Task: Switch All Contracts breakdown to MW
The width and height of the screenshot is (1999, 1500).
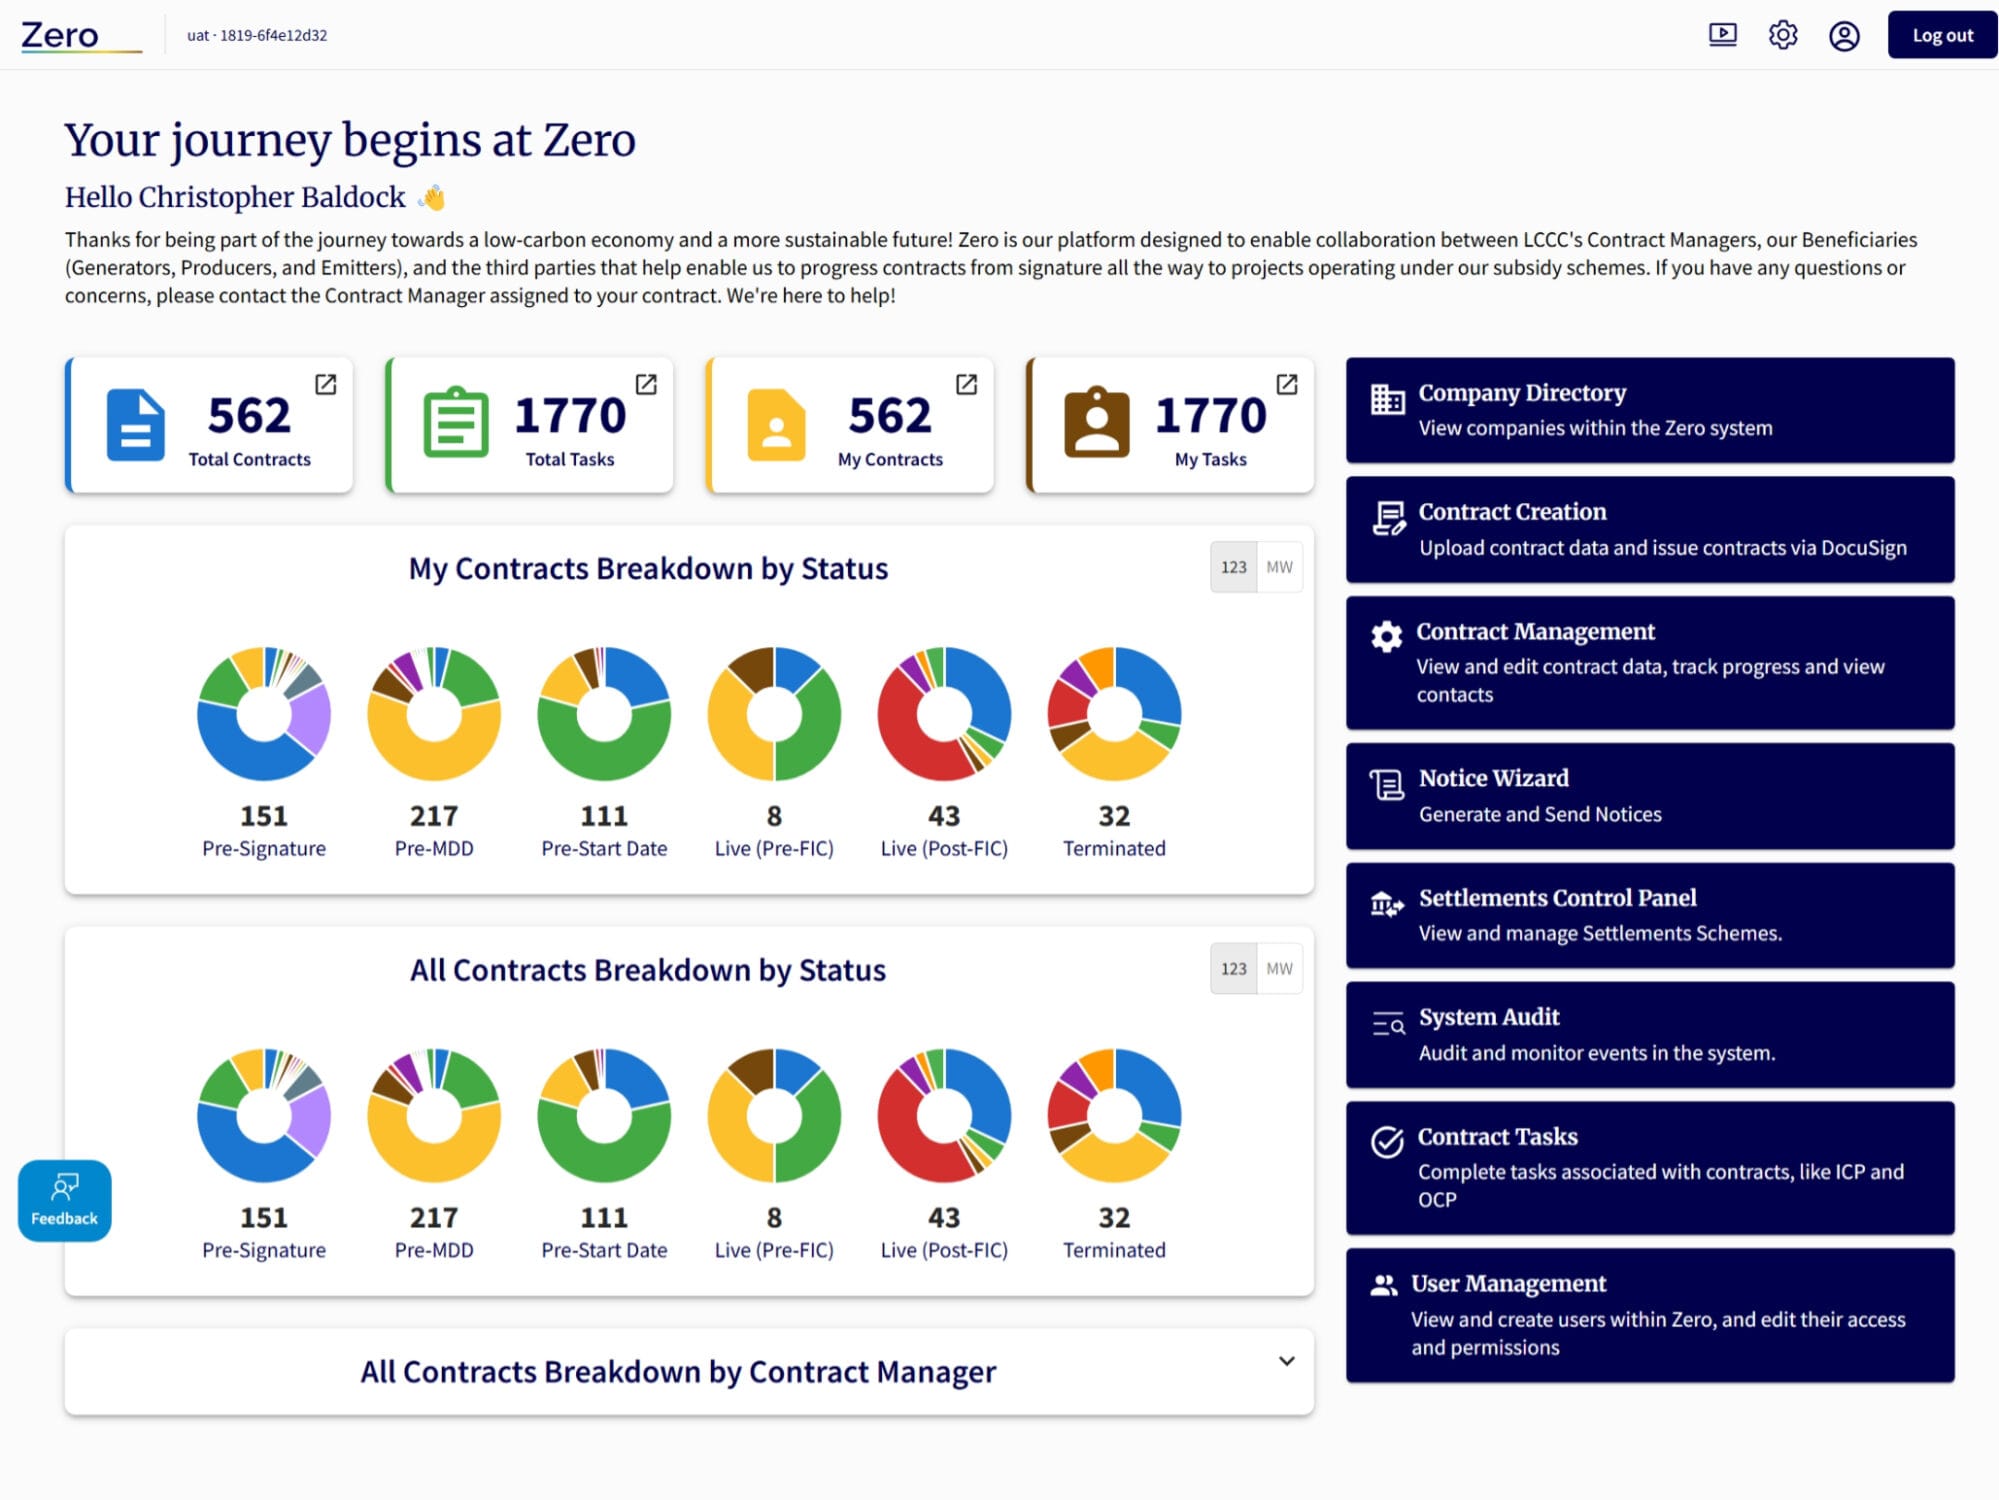Action: [1279, 969]
